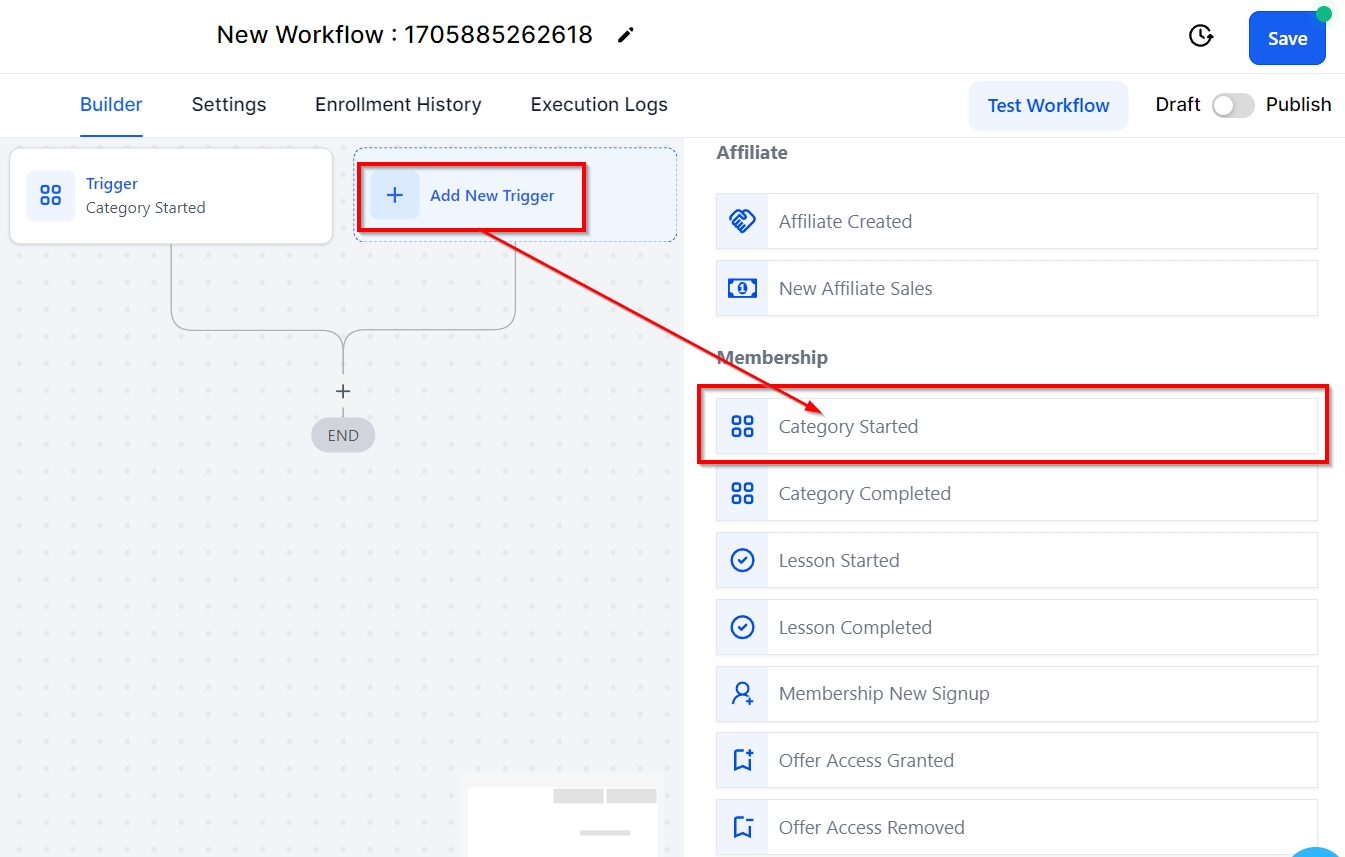Click the Offer Access Removed bookmark icon
The height and width of the screenshot is (857, 1345).
click(x=742, y=827)
